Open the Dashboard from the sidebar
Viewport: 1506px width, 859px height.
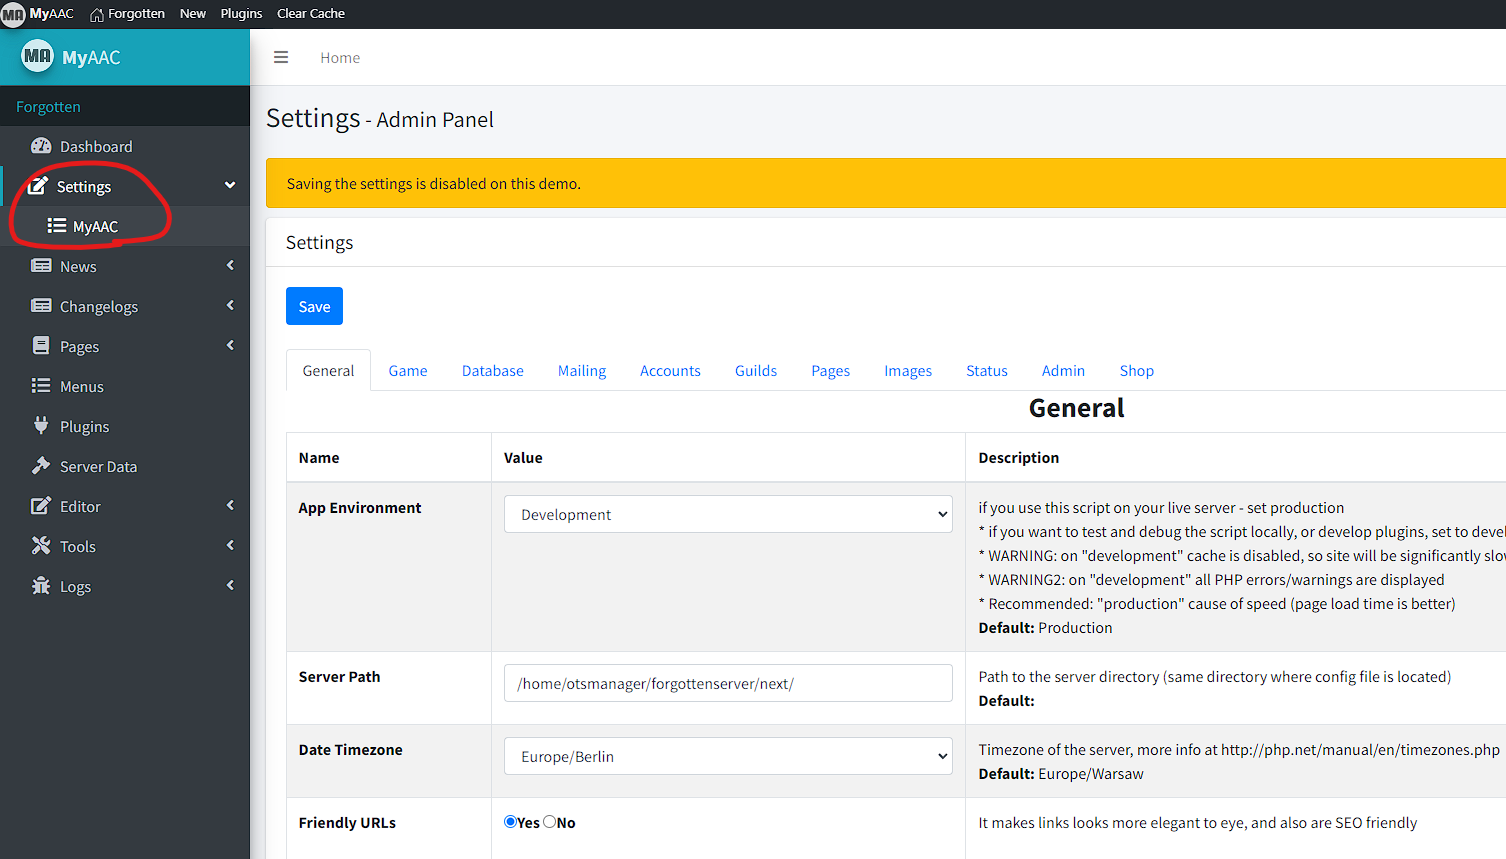point(97,146)
